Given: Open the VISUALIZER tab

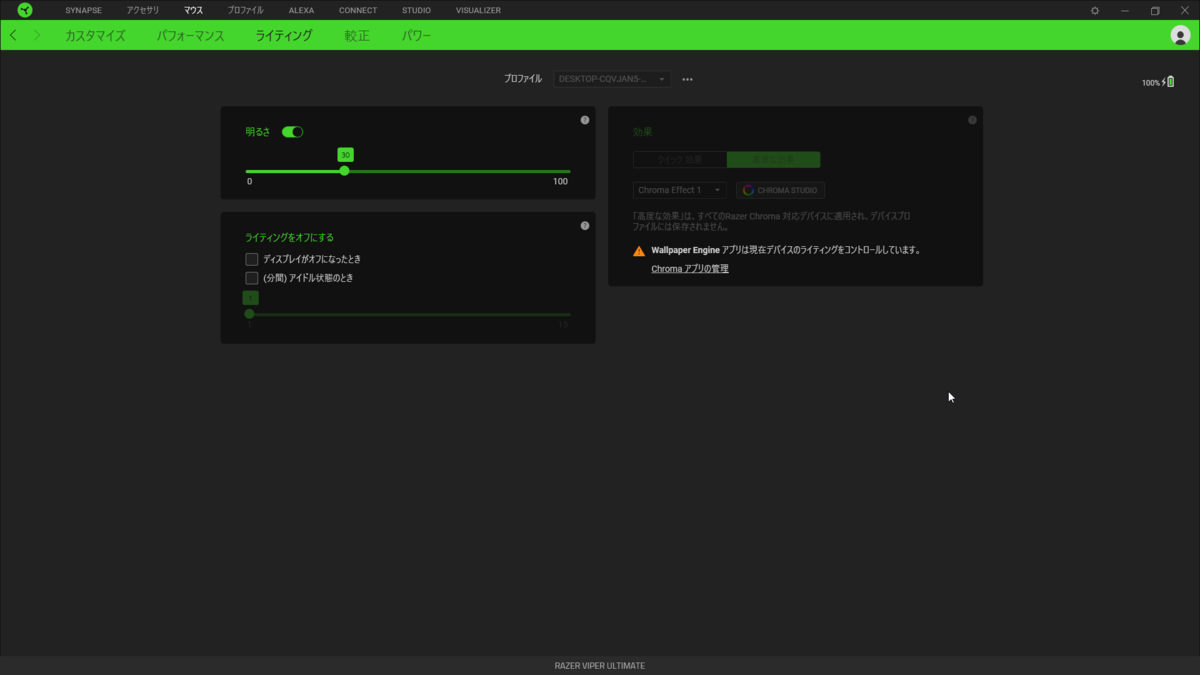Looking at the screenshot, I should (478, 10).
